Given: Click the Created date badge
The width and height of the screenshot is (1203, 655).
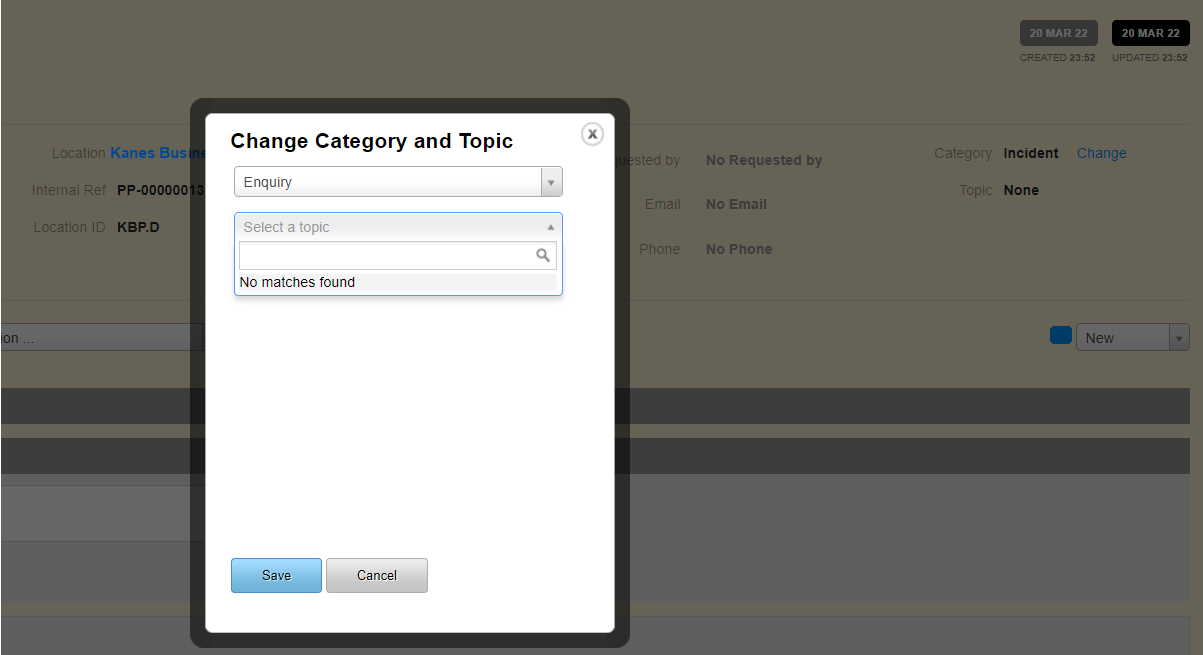Looking at the screenshot, I should pyautogui.click(x=1058, y=33).
